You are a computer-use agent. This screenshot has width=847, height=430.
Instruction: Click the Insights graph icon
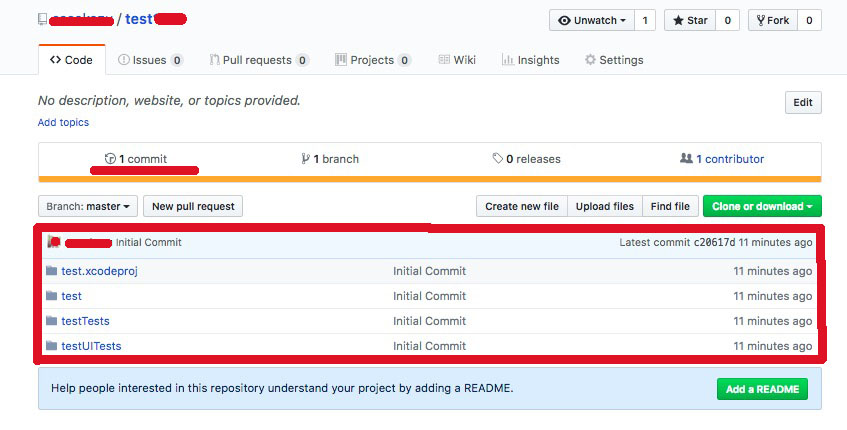[x=507, y=59]
